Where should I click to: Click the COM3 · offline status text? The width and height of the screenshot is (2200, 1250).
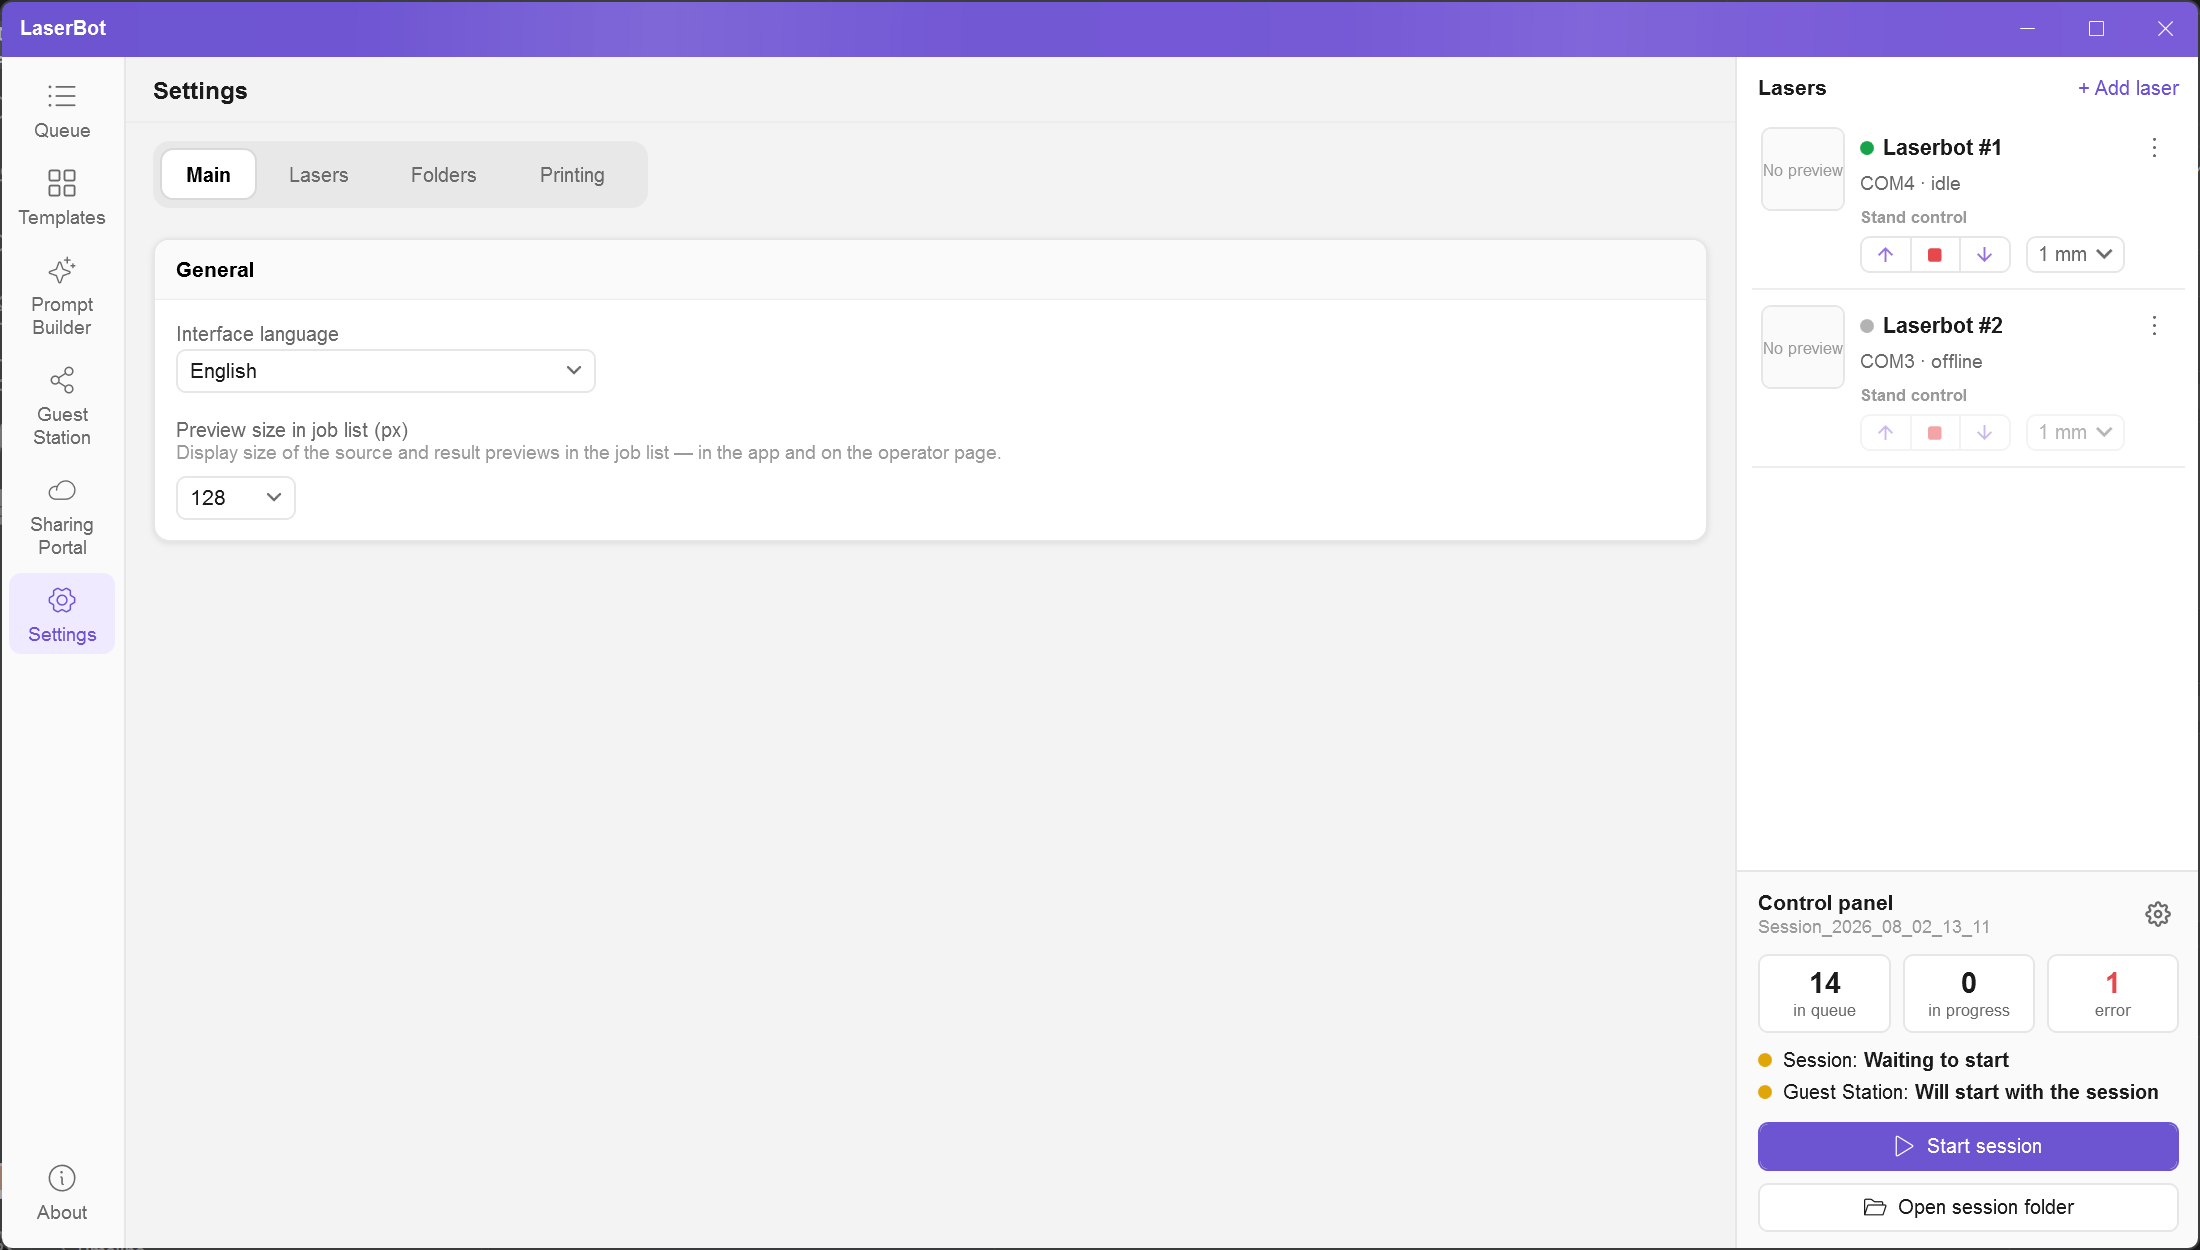point(1920,362)
